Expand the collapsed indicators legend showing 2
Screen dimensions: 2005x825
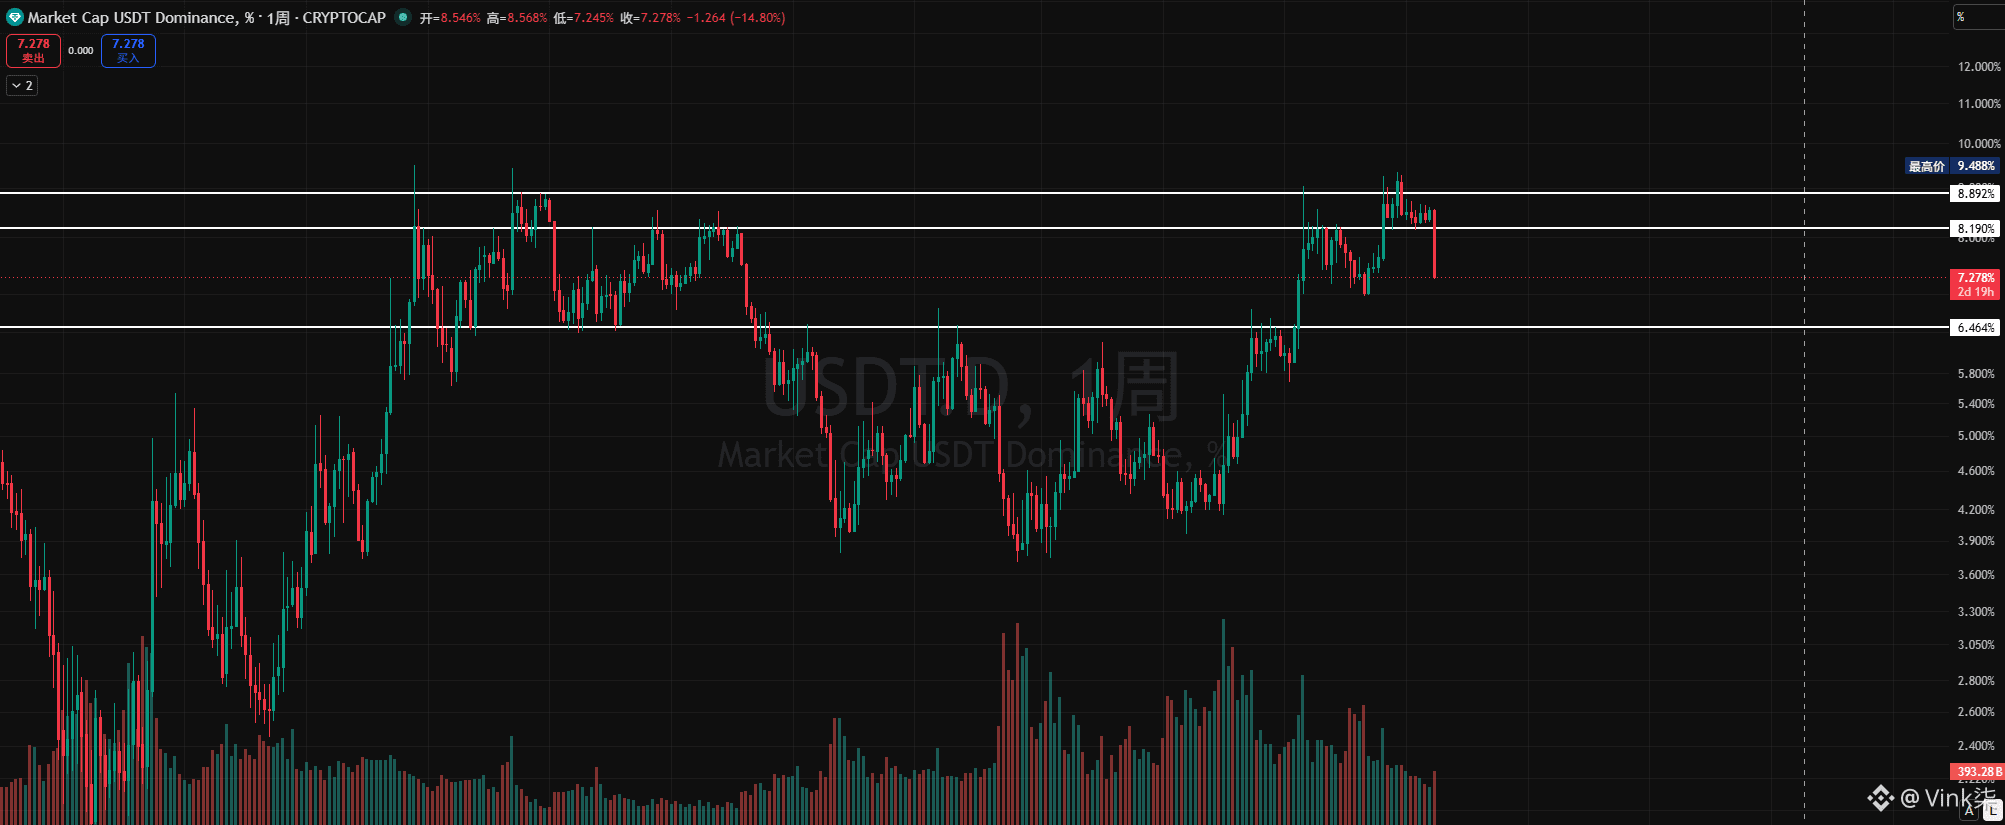[x=22, y=86]
